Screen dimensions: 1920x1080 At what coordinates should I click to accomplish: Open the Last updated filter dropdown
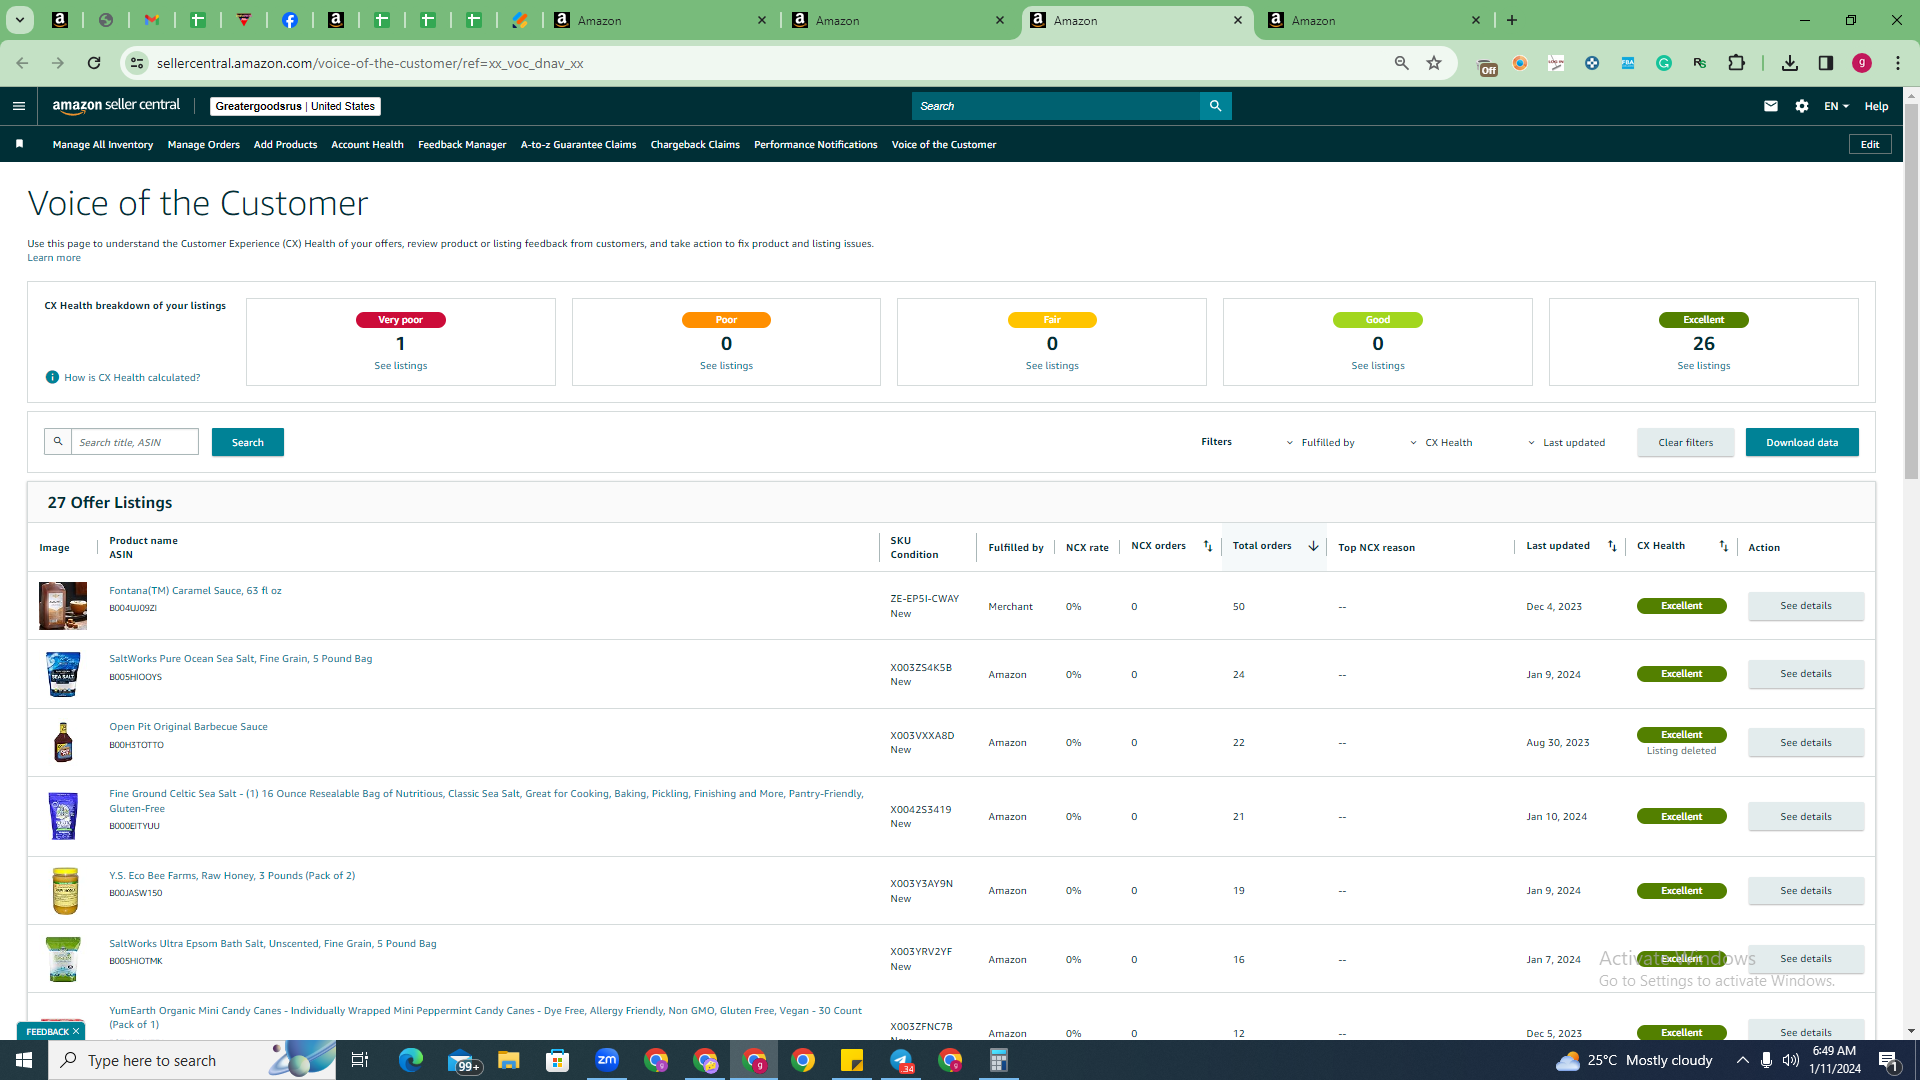point(1566,442)
